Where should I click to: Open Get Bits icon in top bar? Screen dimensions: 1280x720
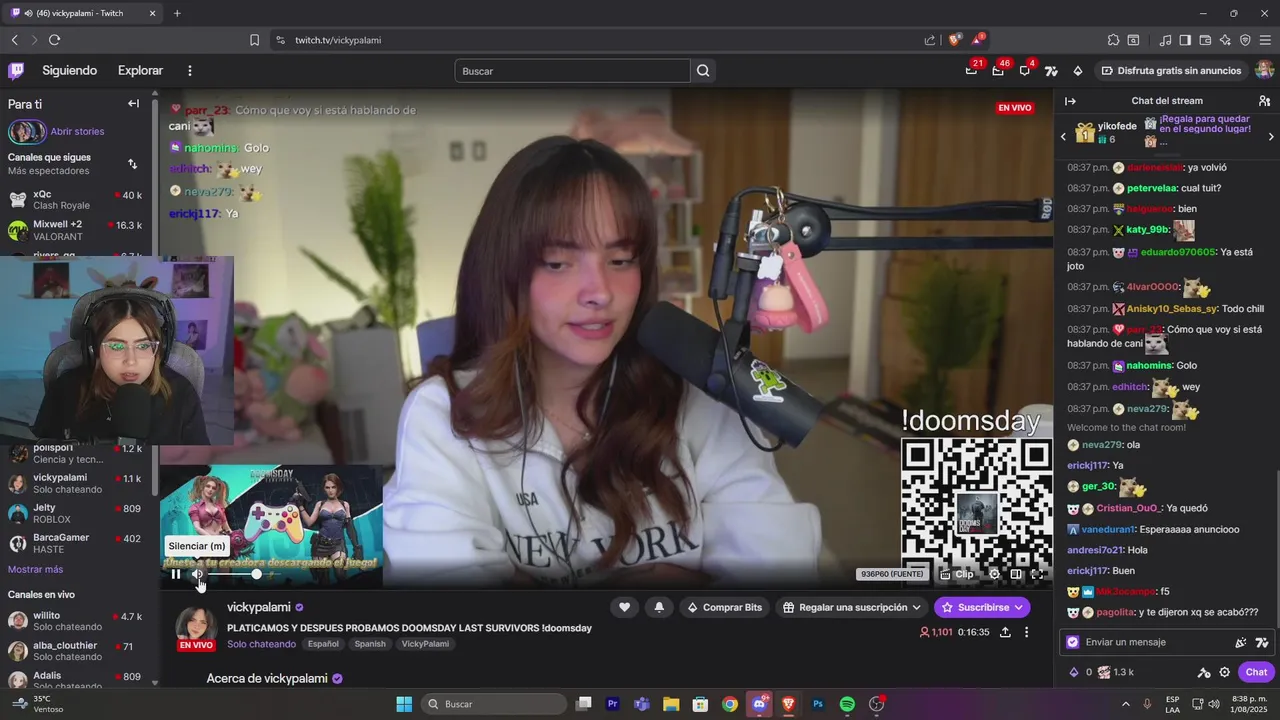point(1077,70)
